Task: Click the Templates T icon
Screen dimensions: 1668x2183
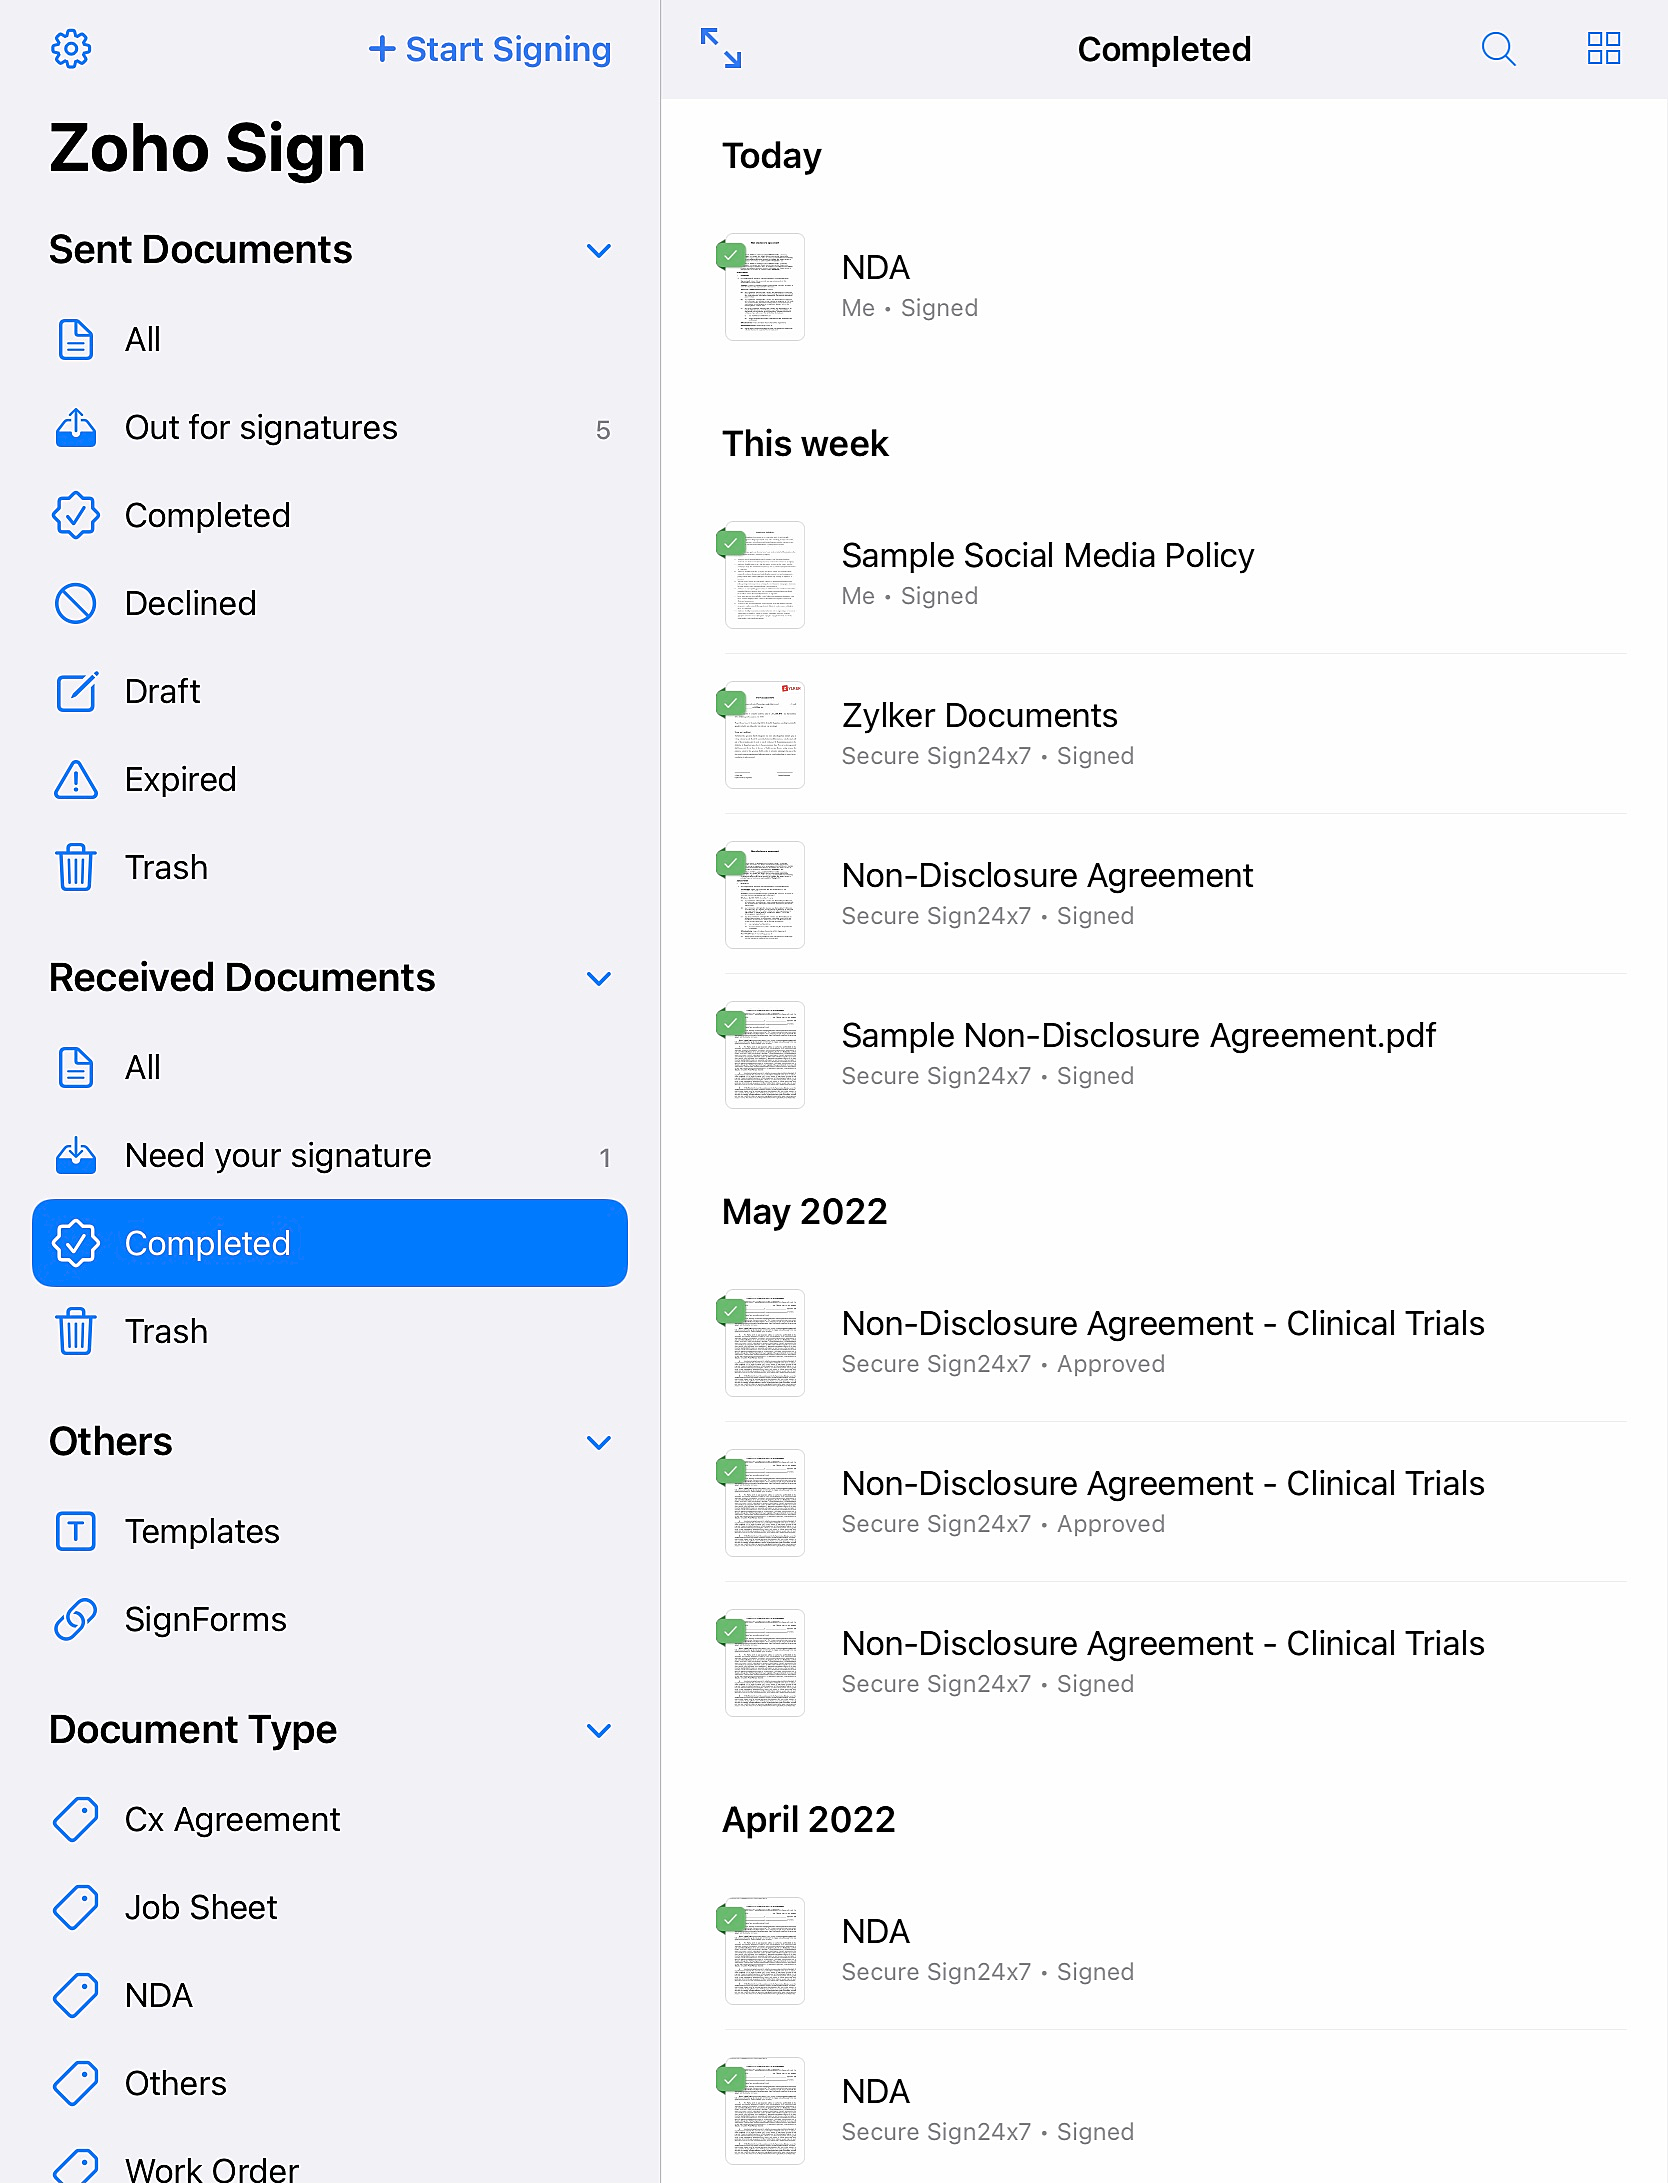Action: [76, 1531]
